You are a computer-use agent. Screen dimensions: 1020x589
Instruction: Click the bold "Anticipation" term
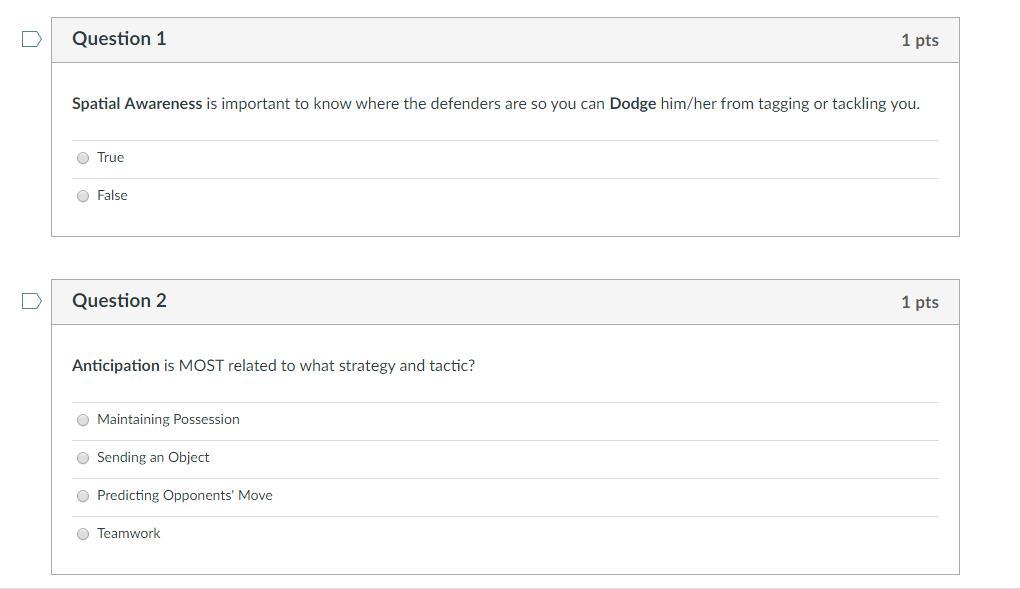point(116,366)
